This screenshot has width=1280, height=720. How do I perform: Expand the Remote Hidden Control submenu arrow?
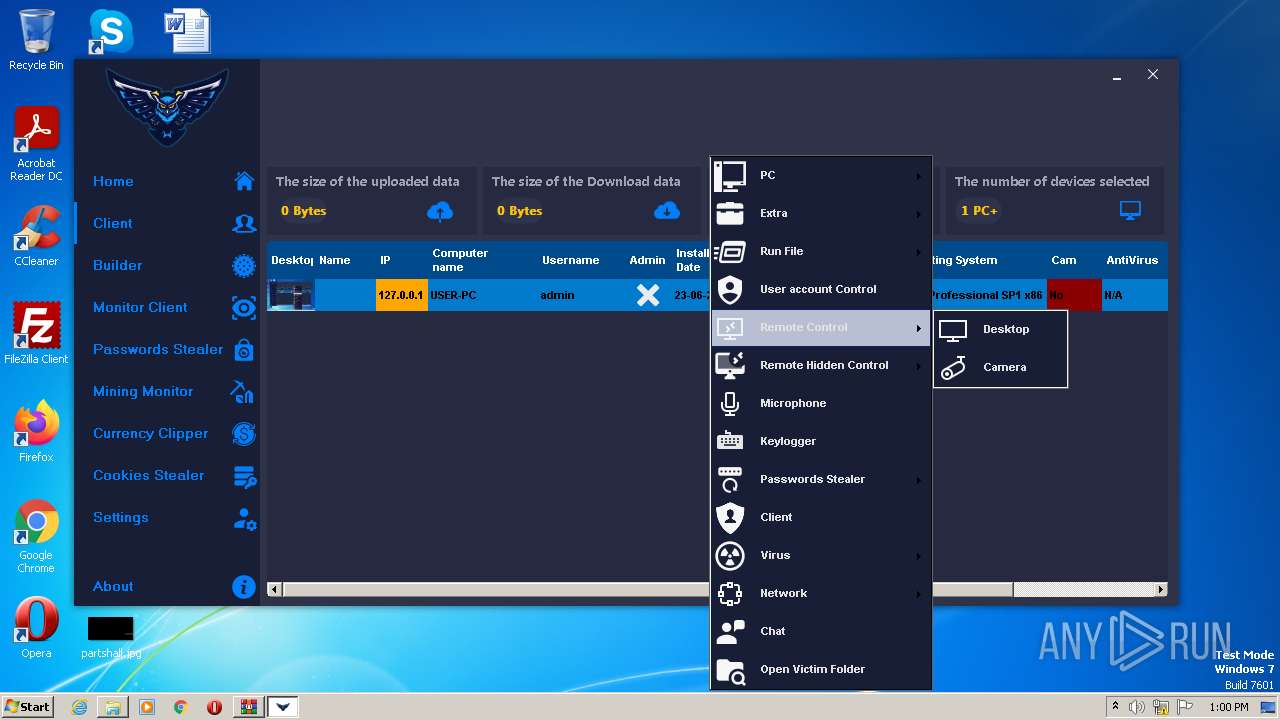click(918, 366)
